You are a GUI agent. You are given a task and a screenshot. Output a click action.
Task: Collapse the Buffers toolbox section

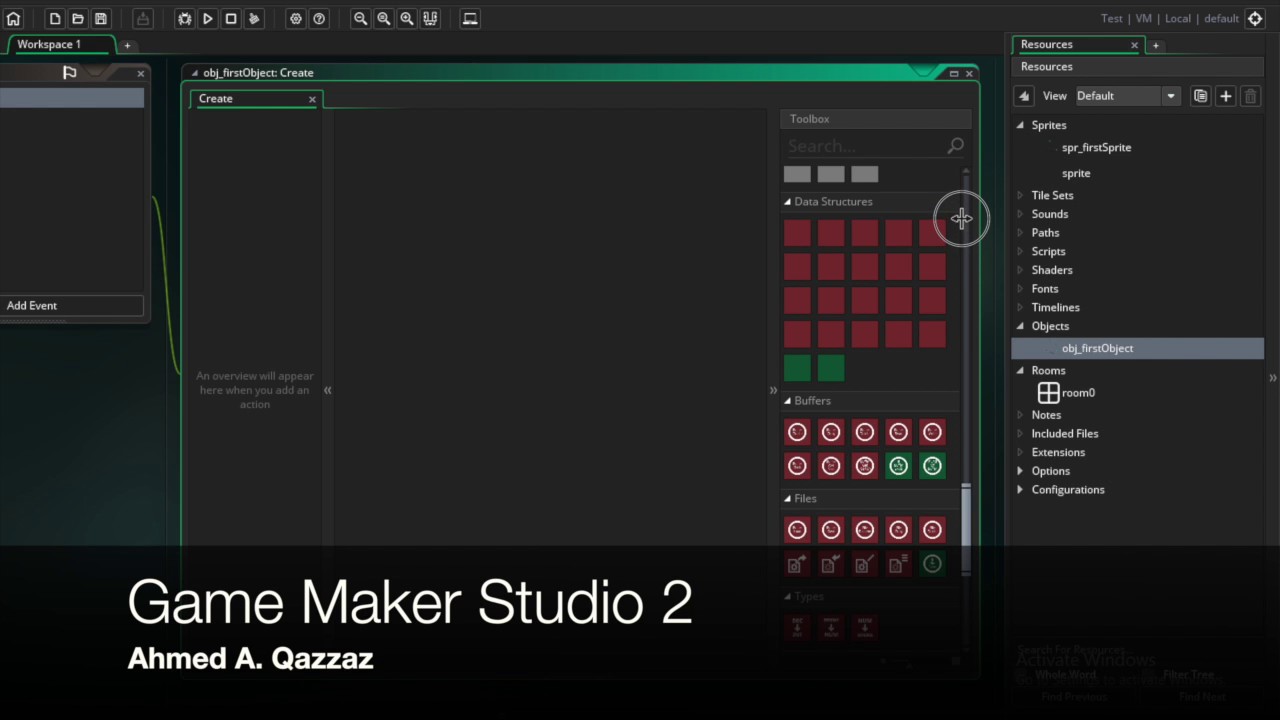tap(787, 401)
